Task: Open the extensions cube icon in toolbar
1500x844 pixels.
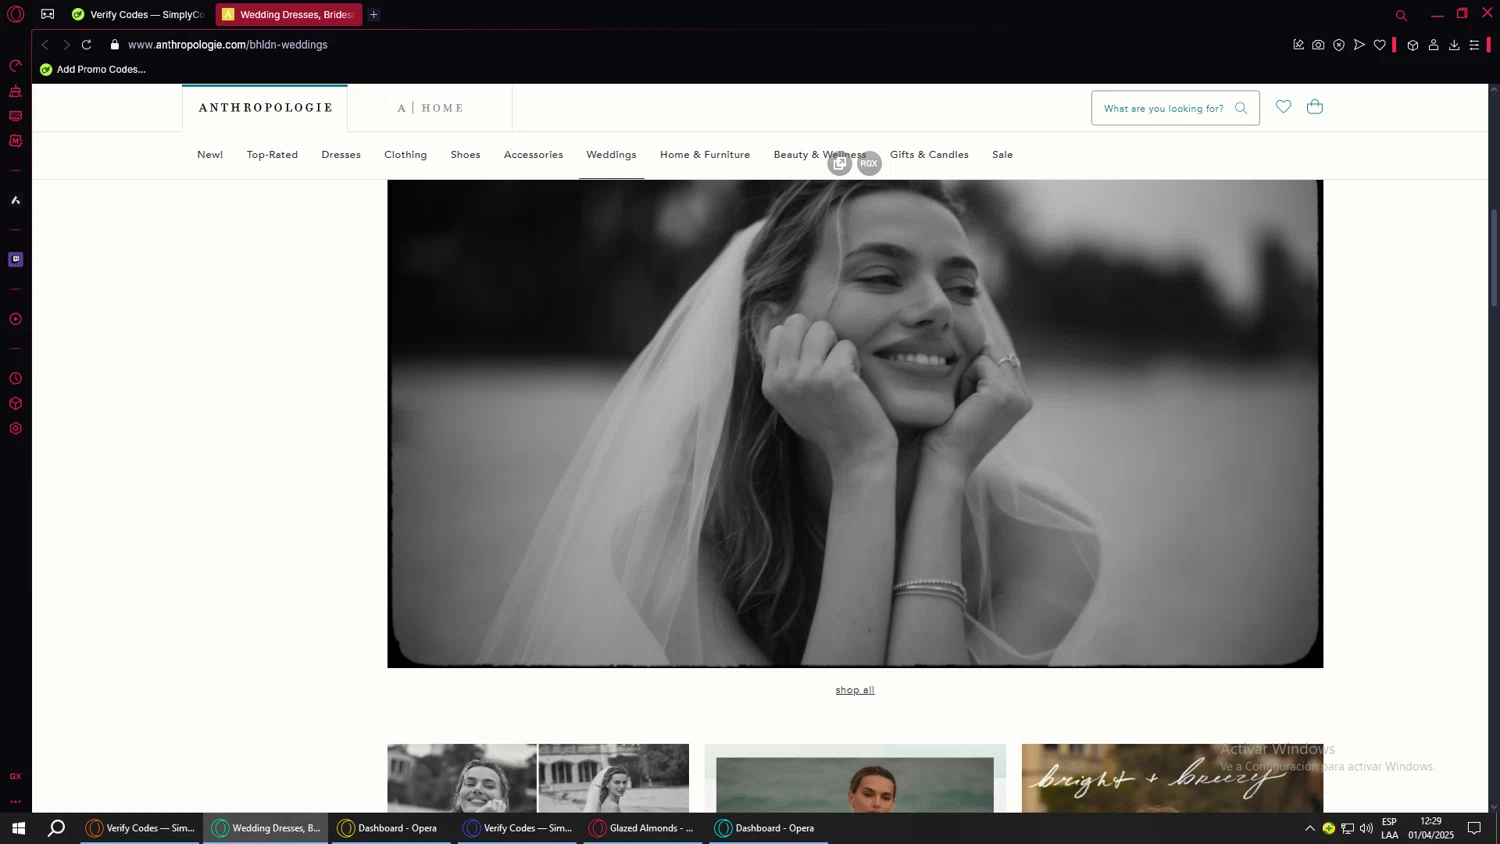Action: point(1413,45)
